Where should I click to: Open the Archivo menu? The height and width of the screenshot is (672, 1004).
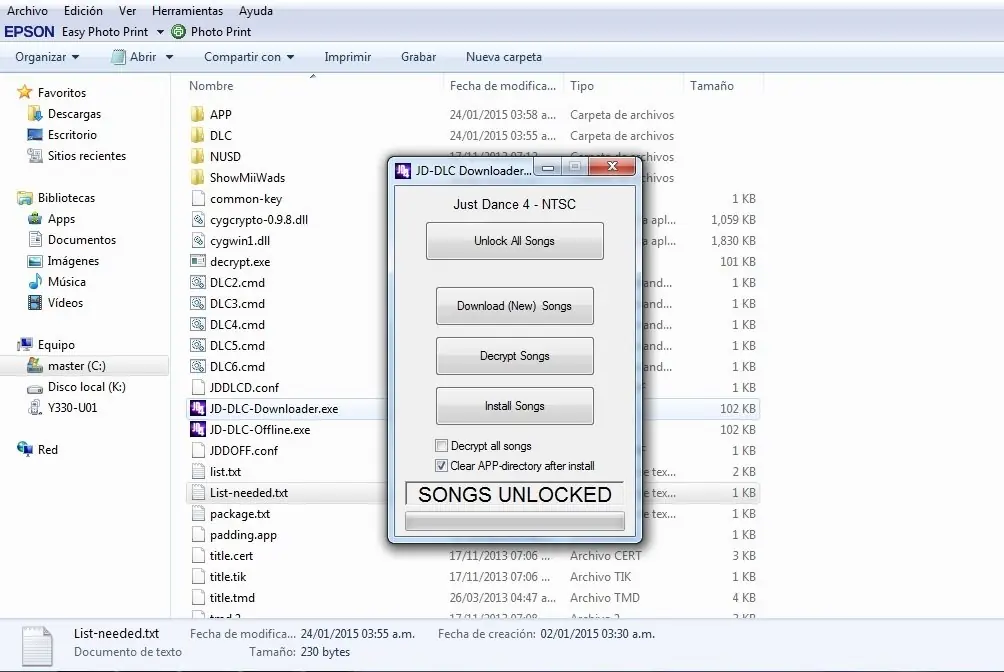[27, 11]
